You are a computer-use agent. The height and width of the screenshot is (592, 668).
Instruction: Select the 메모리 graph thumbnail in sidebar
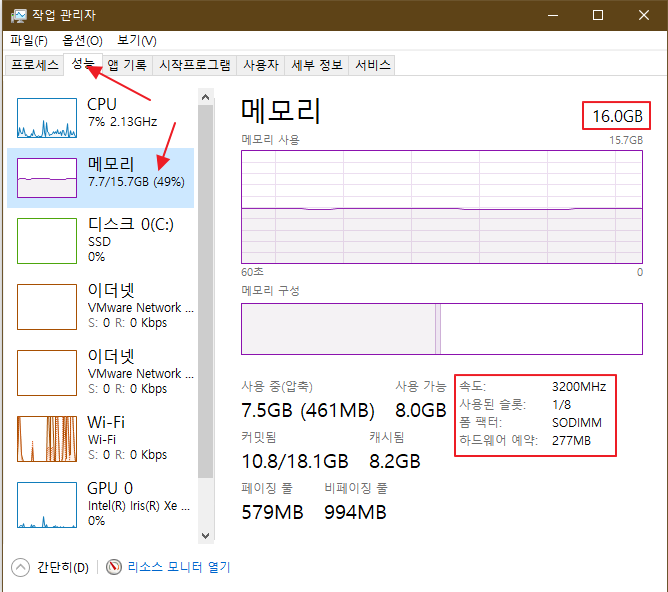(47, 178)
